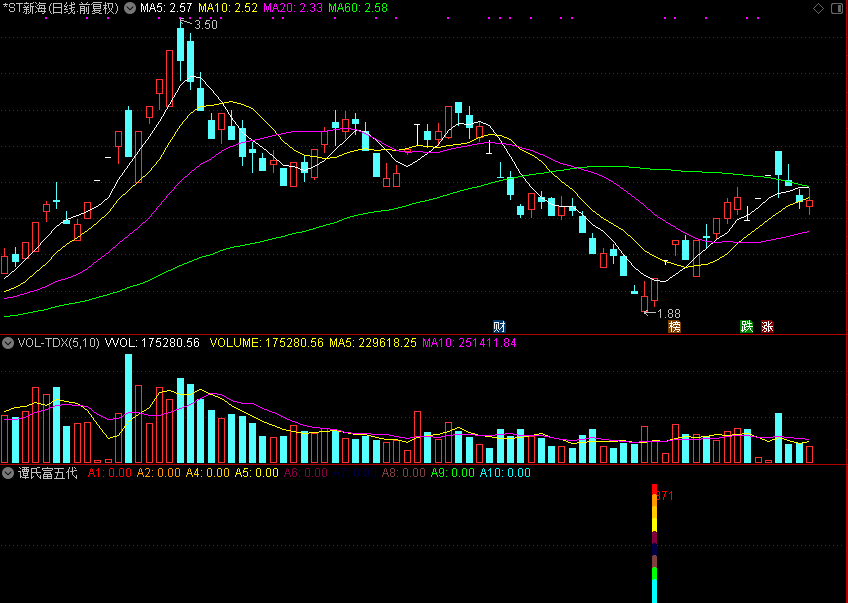Click the 3.50 high price marker
Screen dimensions: 848x603
206,25
